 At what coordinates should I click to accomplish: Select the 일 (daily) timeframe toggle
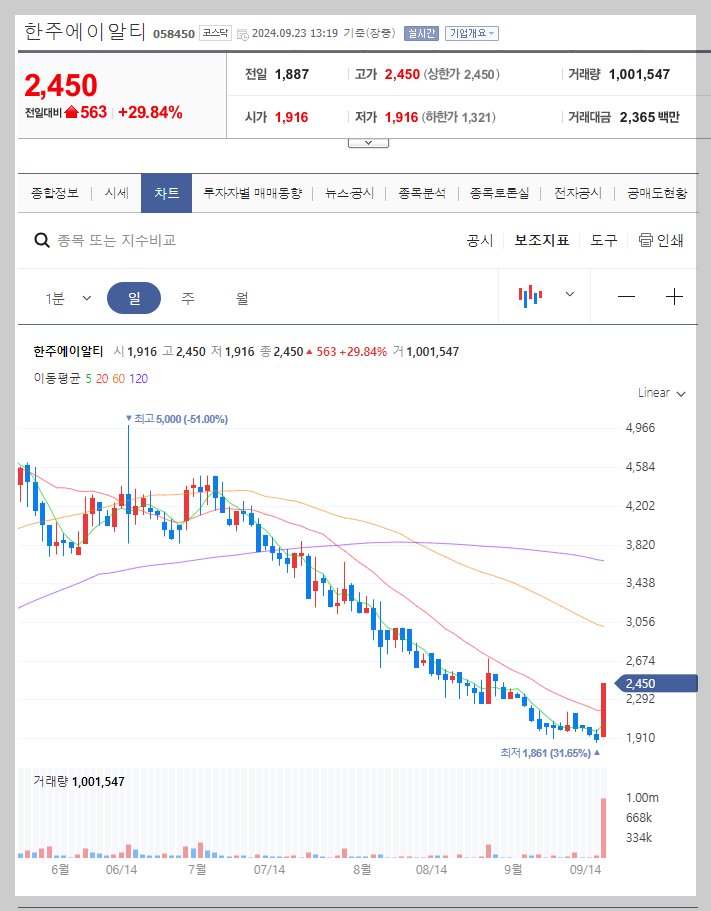(134, 298)
